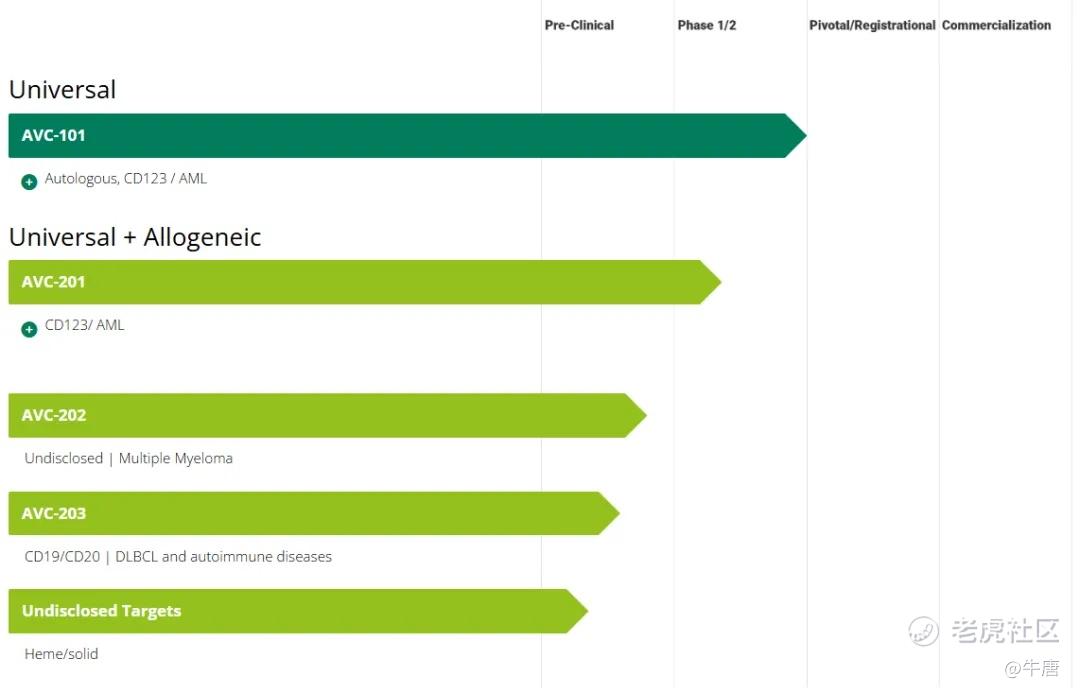Click the Universal + Allogeneic section heading
Viewport: 1080px width, 693px height.
[135, 237]
